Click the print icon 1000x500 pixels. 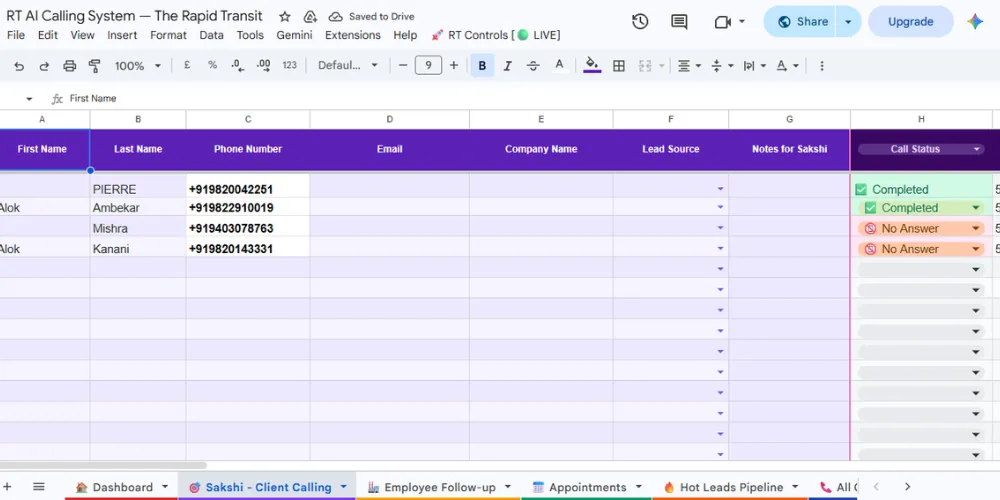coord(70,66)
